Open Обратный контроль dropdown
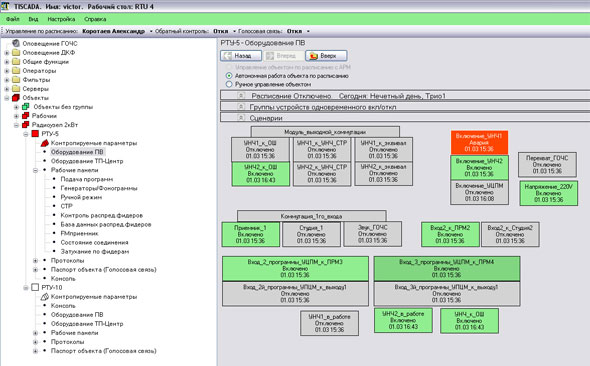590x366 pixels. 234,31
